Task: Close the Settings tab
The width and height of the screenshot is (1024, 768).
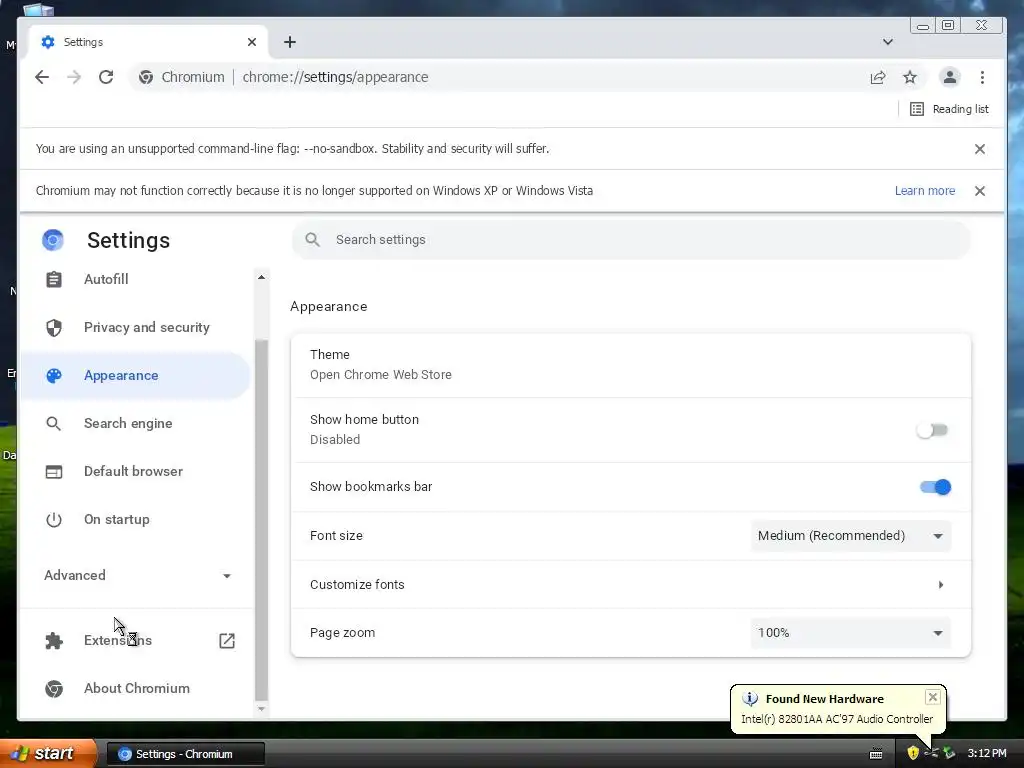Action: pos(252,42)
